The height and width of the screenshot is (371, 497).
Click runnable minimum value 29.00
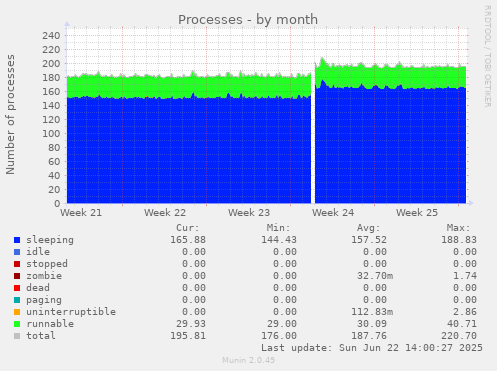(282, 324)
